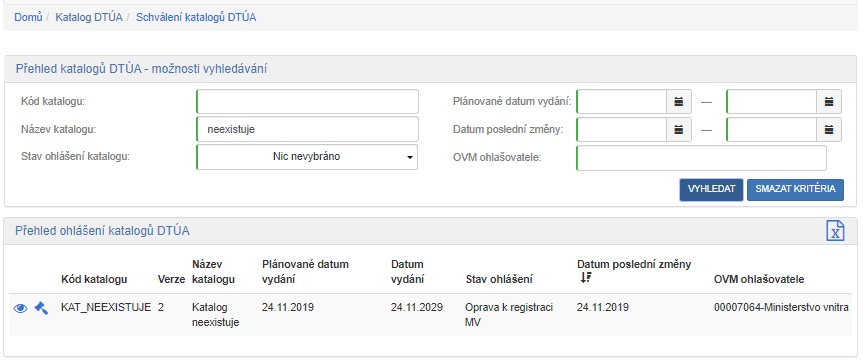Open calendar for Plánované datum vydání start

(x=679, y=102)
